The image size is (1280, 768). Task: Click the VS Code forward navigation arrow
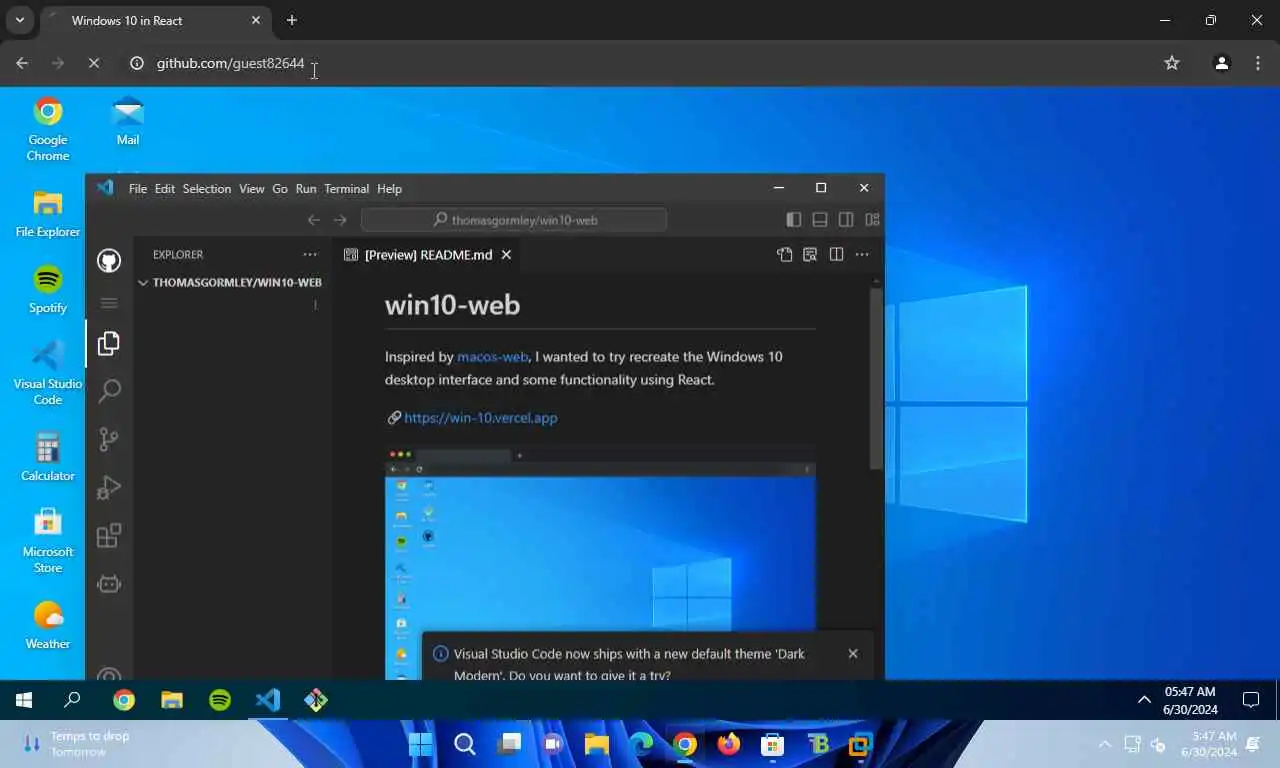point(340,220)
